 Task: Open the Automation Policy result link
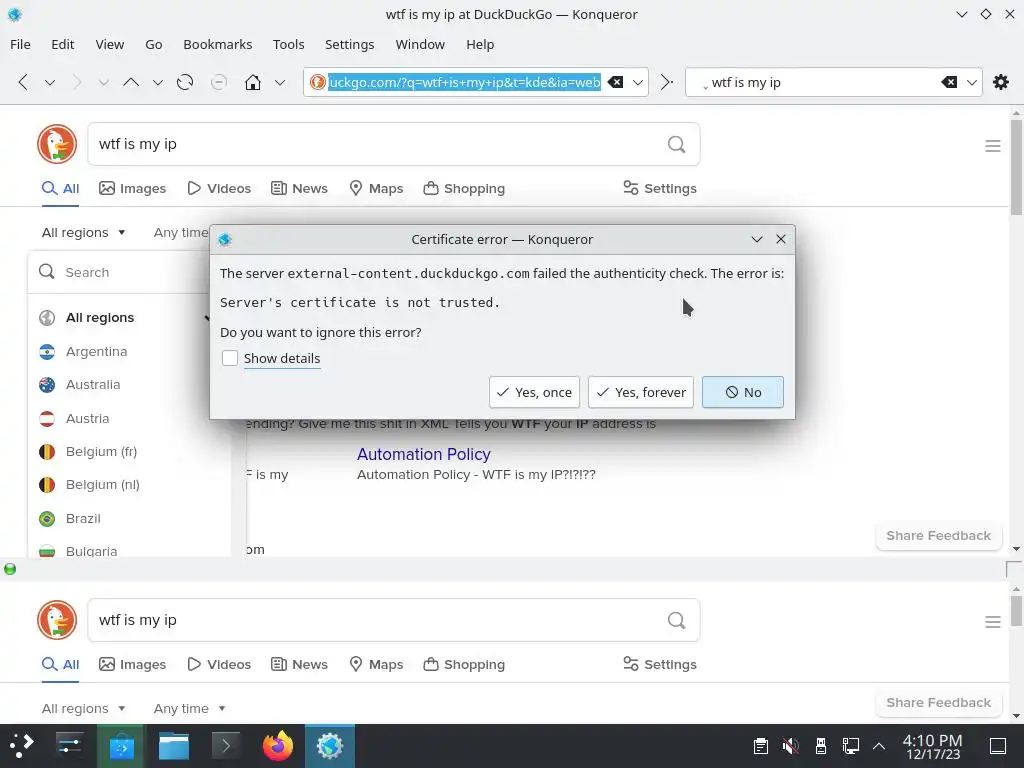point(423,454)
